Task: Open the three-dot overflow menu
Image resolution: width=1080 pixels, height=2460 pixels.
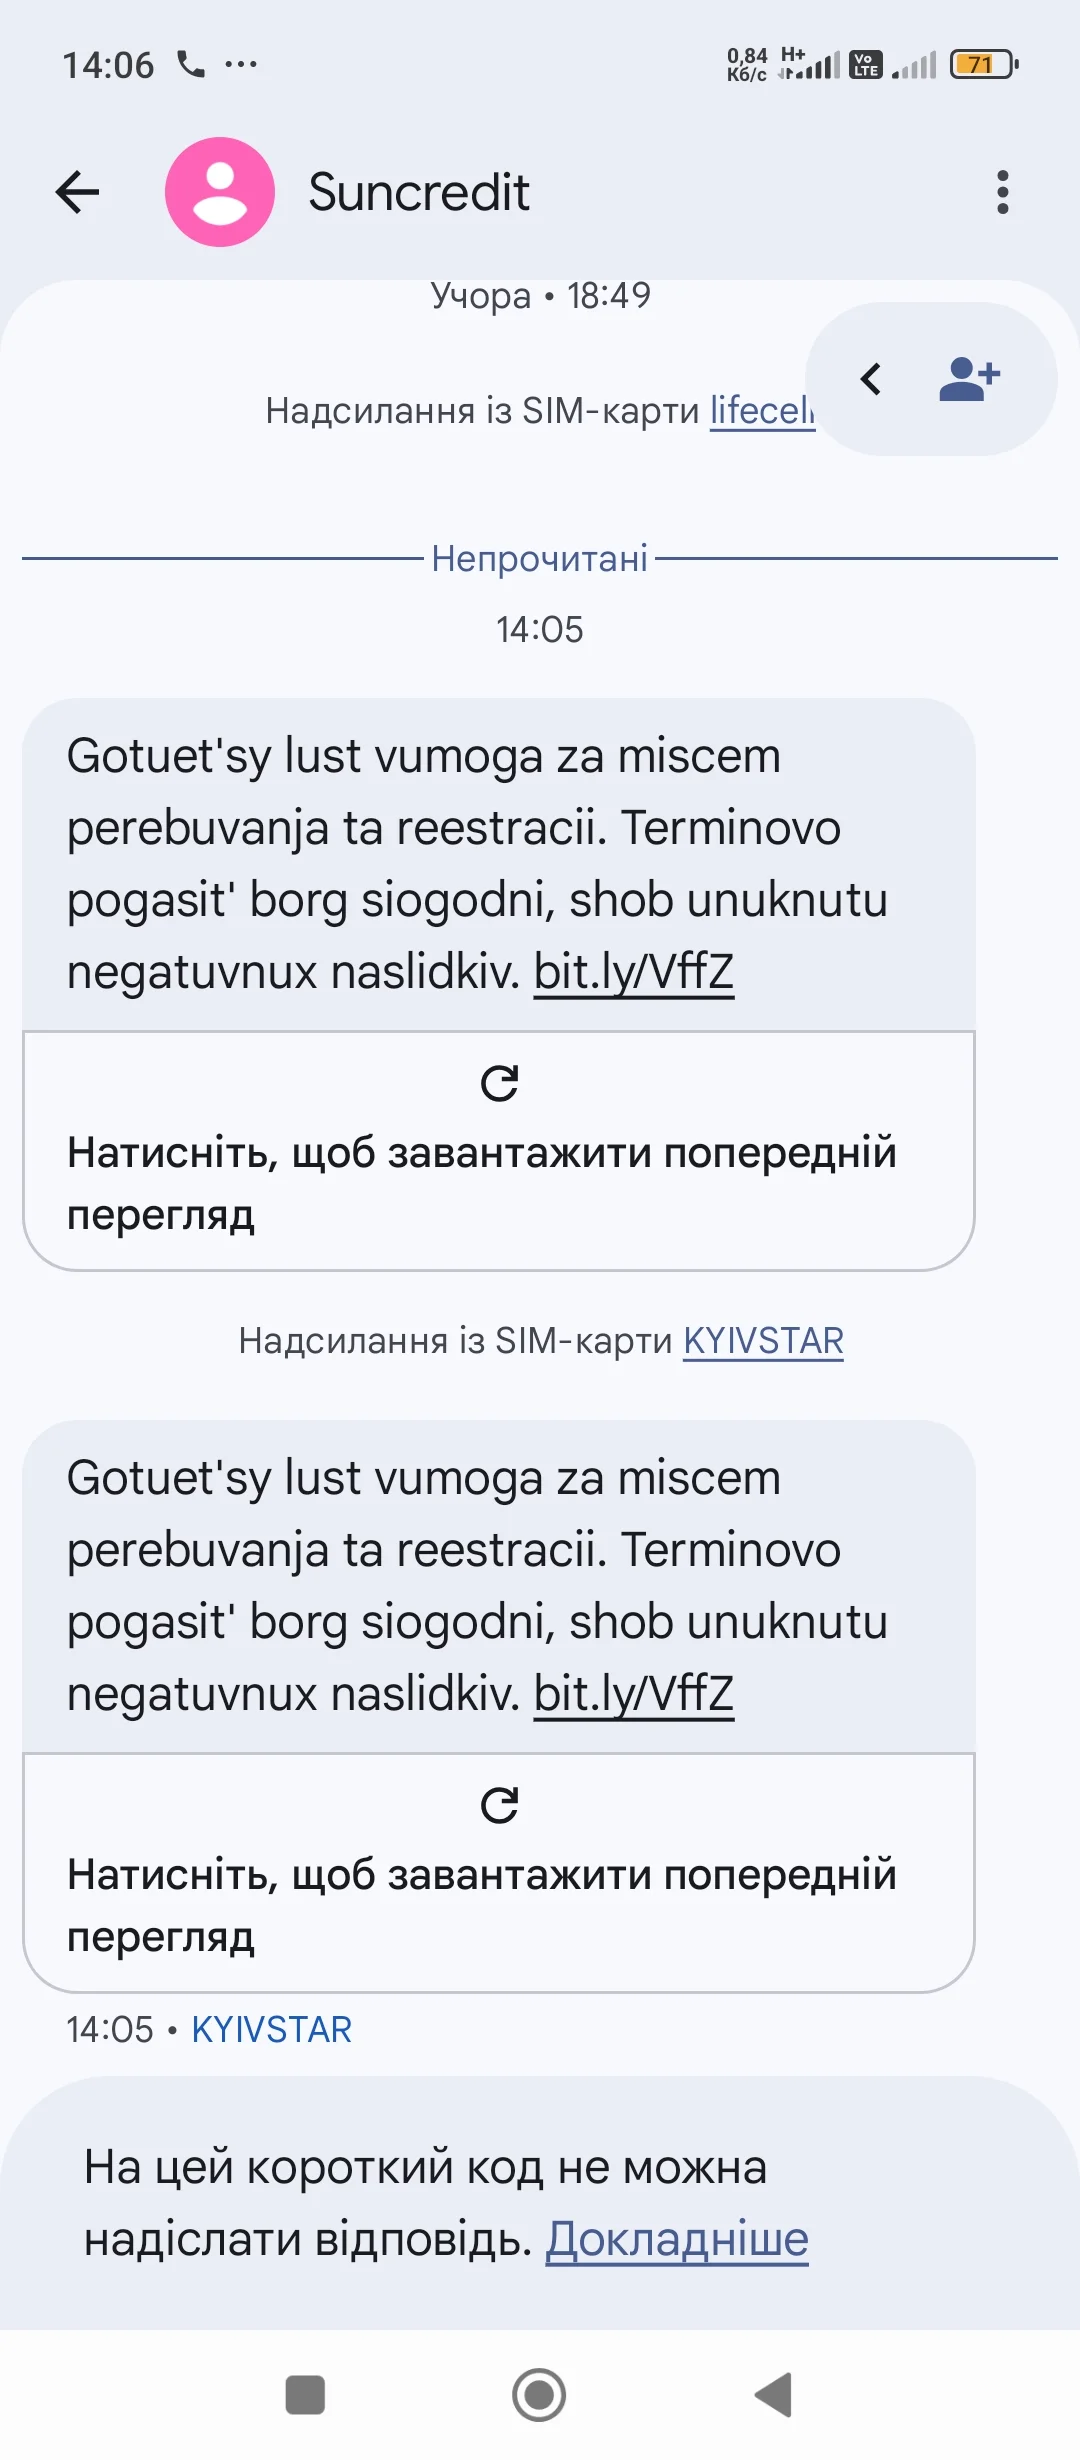Action: click(1002, 192)
